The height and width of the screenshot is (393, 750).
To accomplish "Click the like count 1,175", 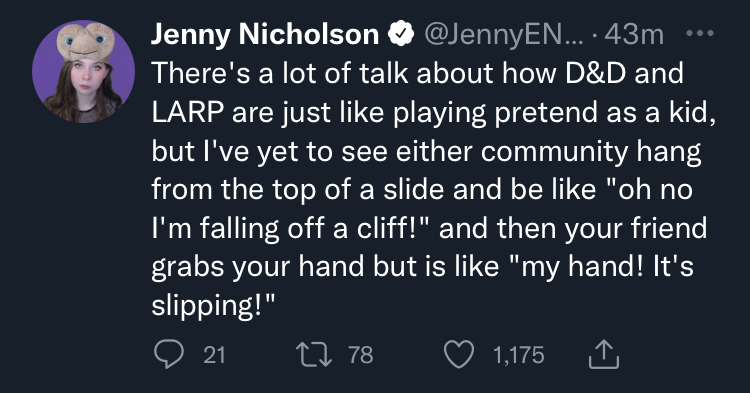I will click(x=518, y=355).
